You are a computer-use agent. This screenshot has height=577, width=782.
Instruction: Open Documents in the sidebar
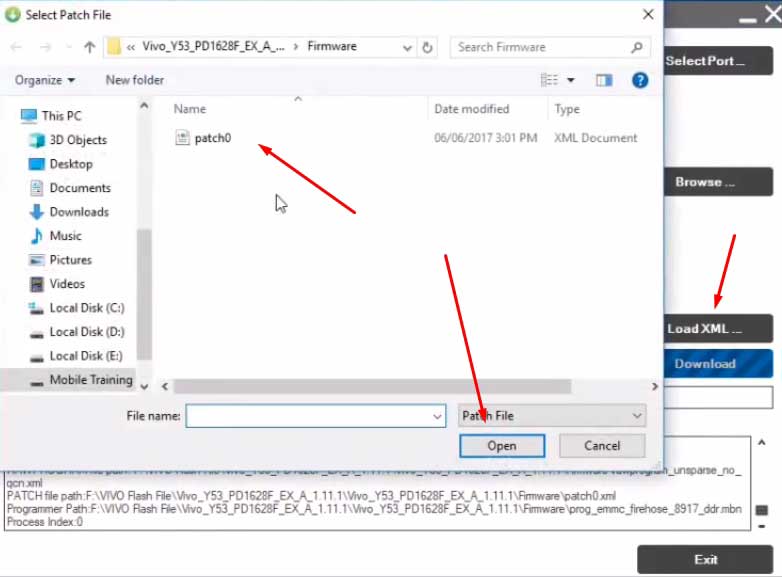(70, 188)
